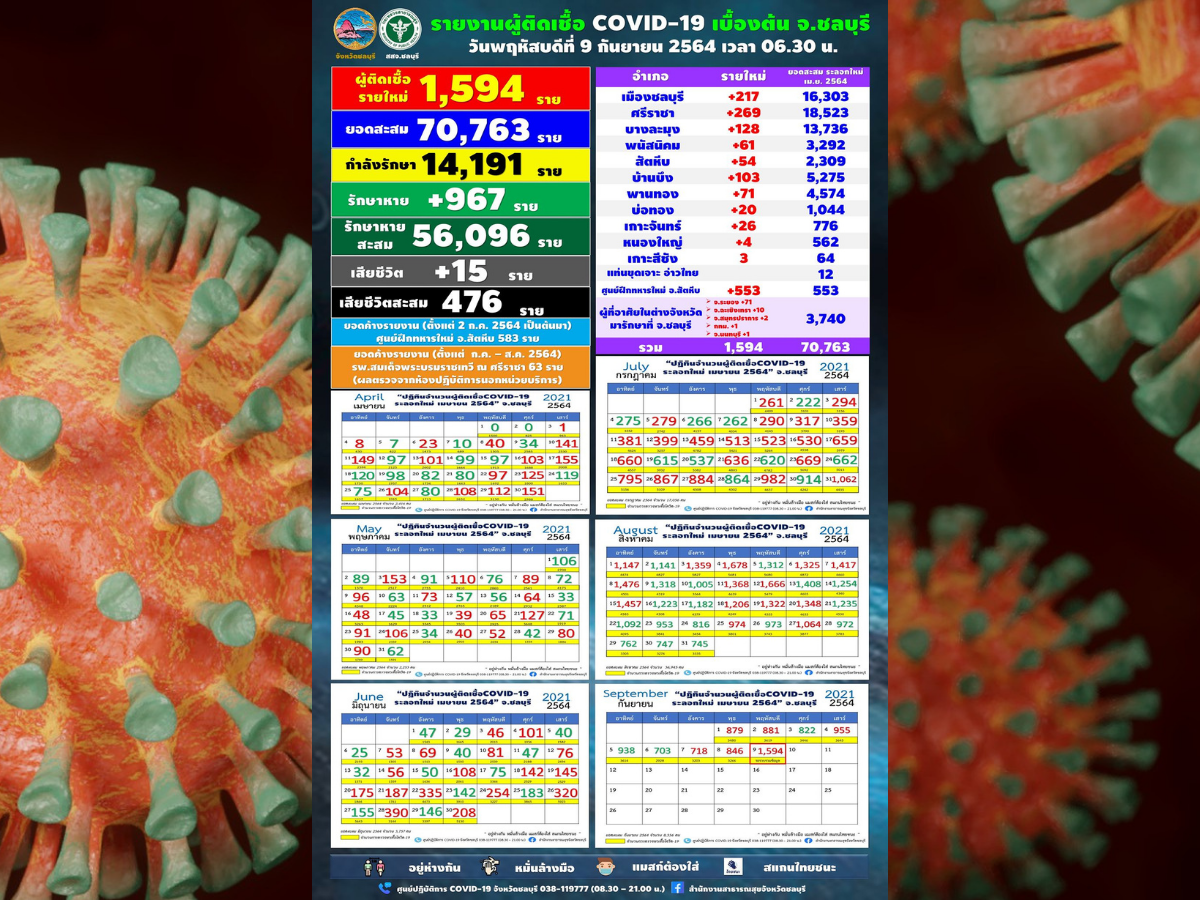Click the Thai Chana app icon

point(734,867)
